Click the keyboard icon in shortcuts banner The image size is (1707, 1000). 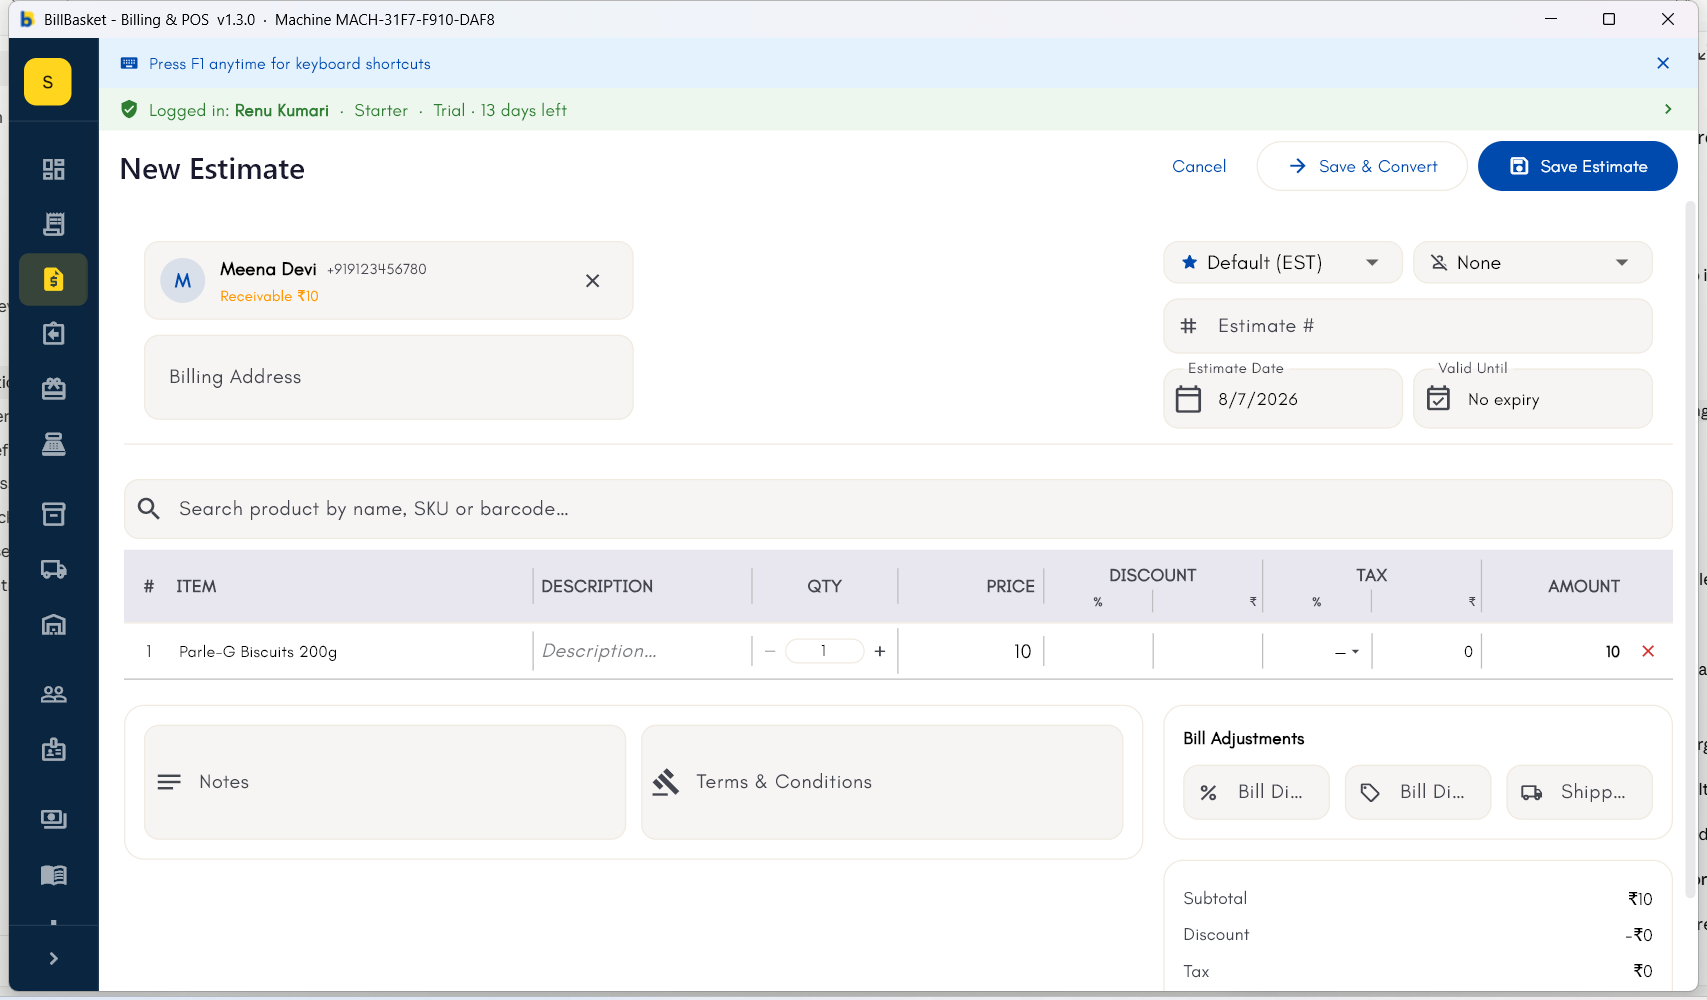[x=129, y=63]
